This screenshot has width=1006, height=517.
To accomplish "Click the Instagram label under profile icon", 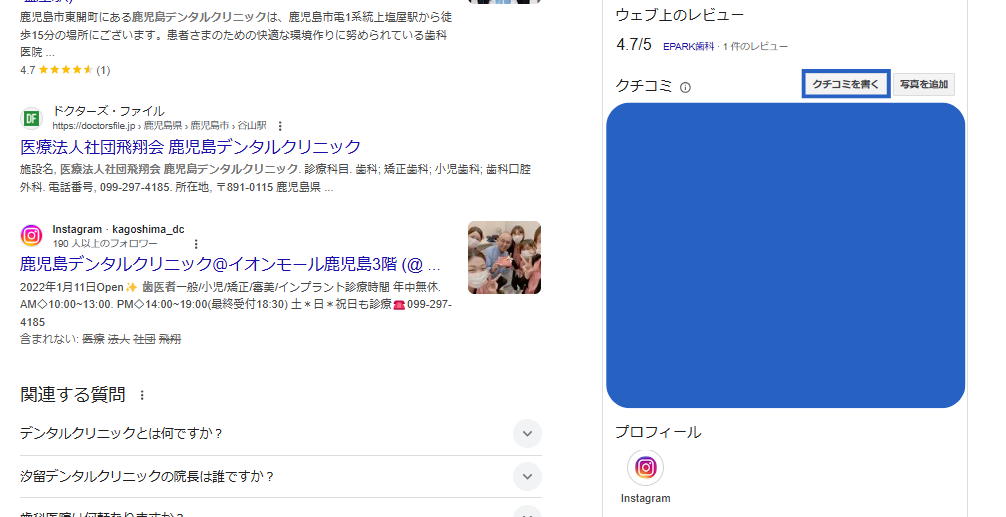I will (x=645, y=498).
